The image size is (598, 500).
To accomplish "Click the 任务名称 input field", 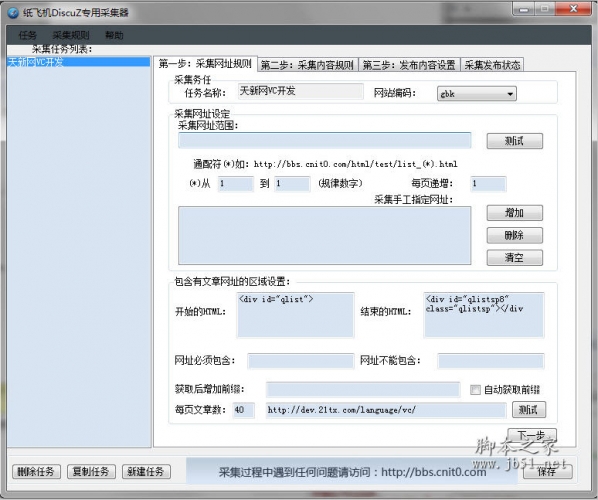I will [x=301, y=92].
